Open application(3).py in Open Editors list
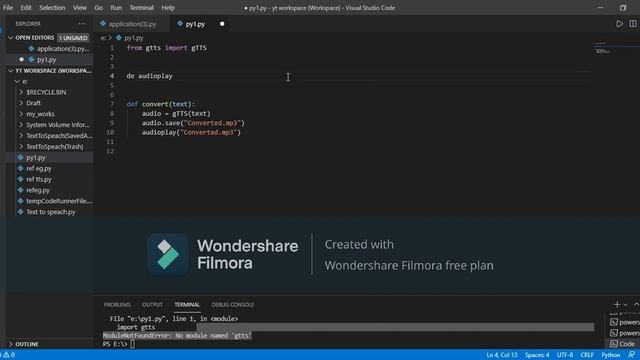 coord(62,49)
